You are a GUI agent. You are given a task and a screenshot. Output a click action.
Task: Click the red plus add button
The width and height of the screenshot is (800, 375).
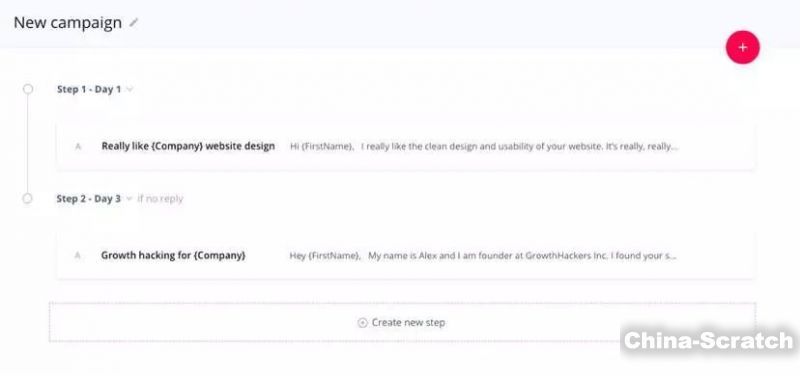[x=742, y=47]
